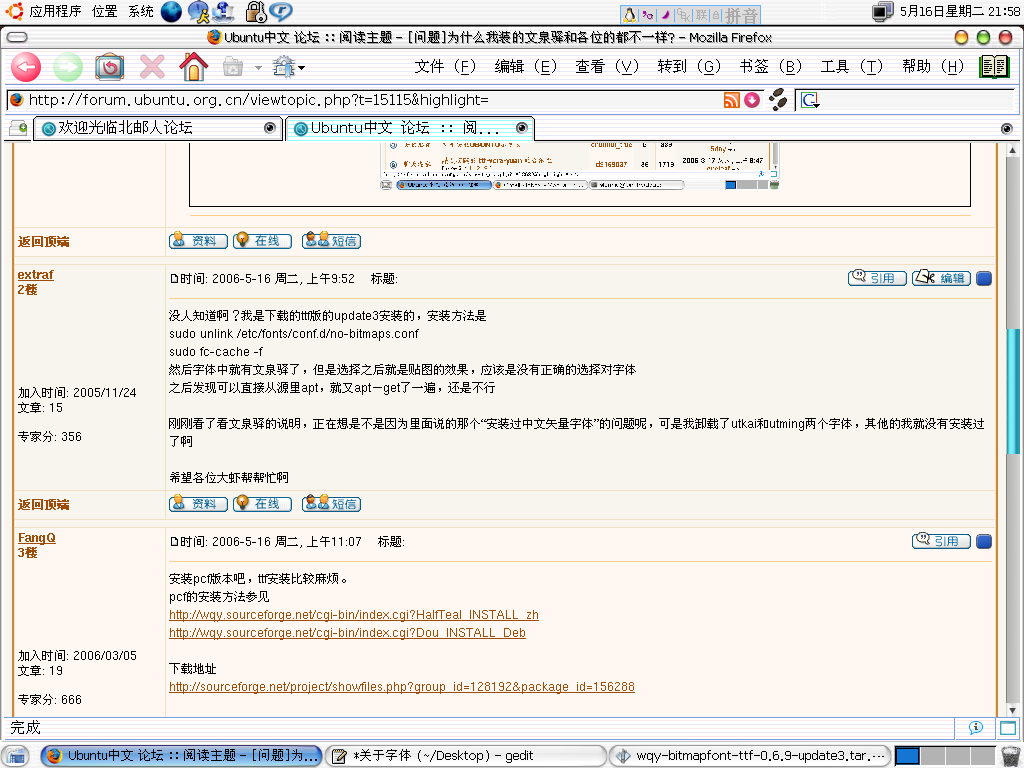Launch the blue globe browser launcher
Image resolution: width=1024 pixels, height=768 pixels.
[171, 11]
